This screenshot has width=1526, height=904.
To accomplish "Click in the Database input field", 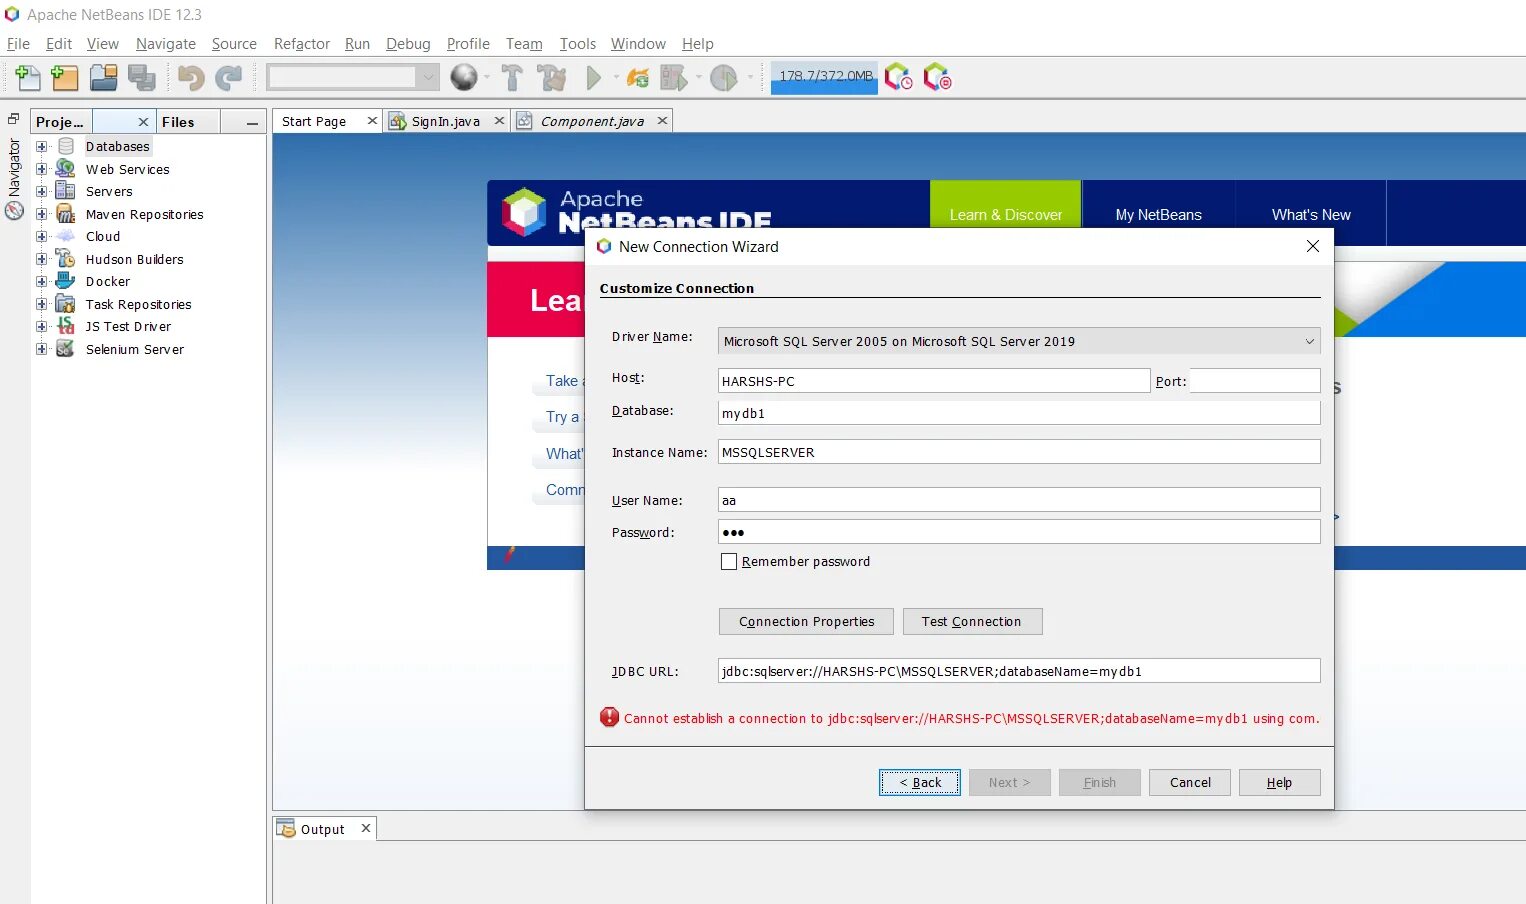I will (1019, 413).
